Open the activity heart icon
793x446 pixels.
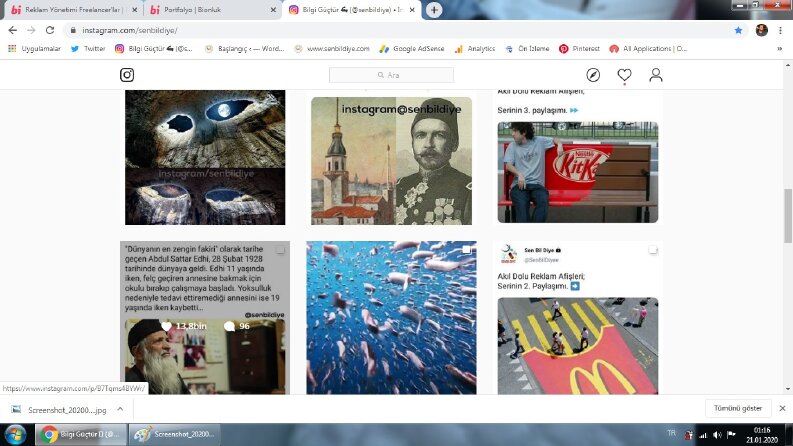(625, 75)
